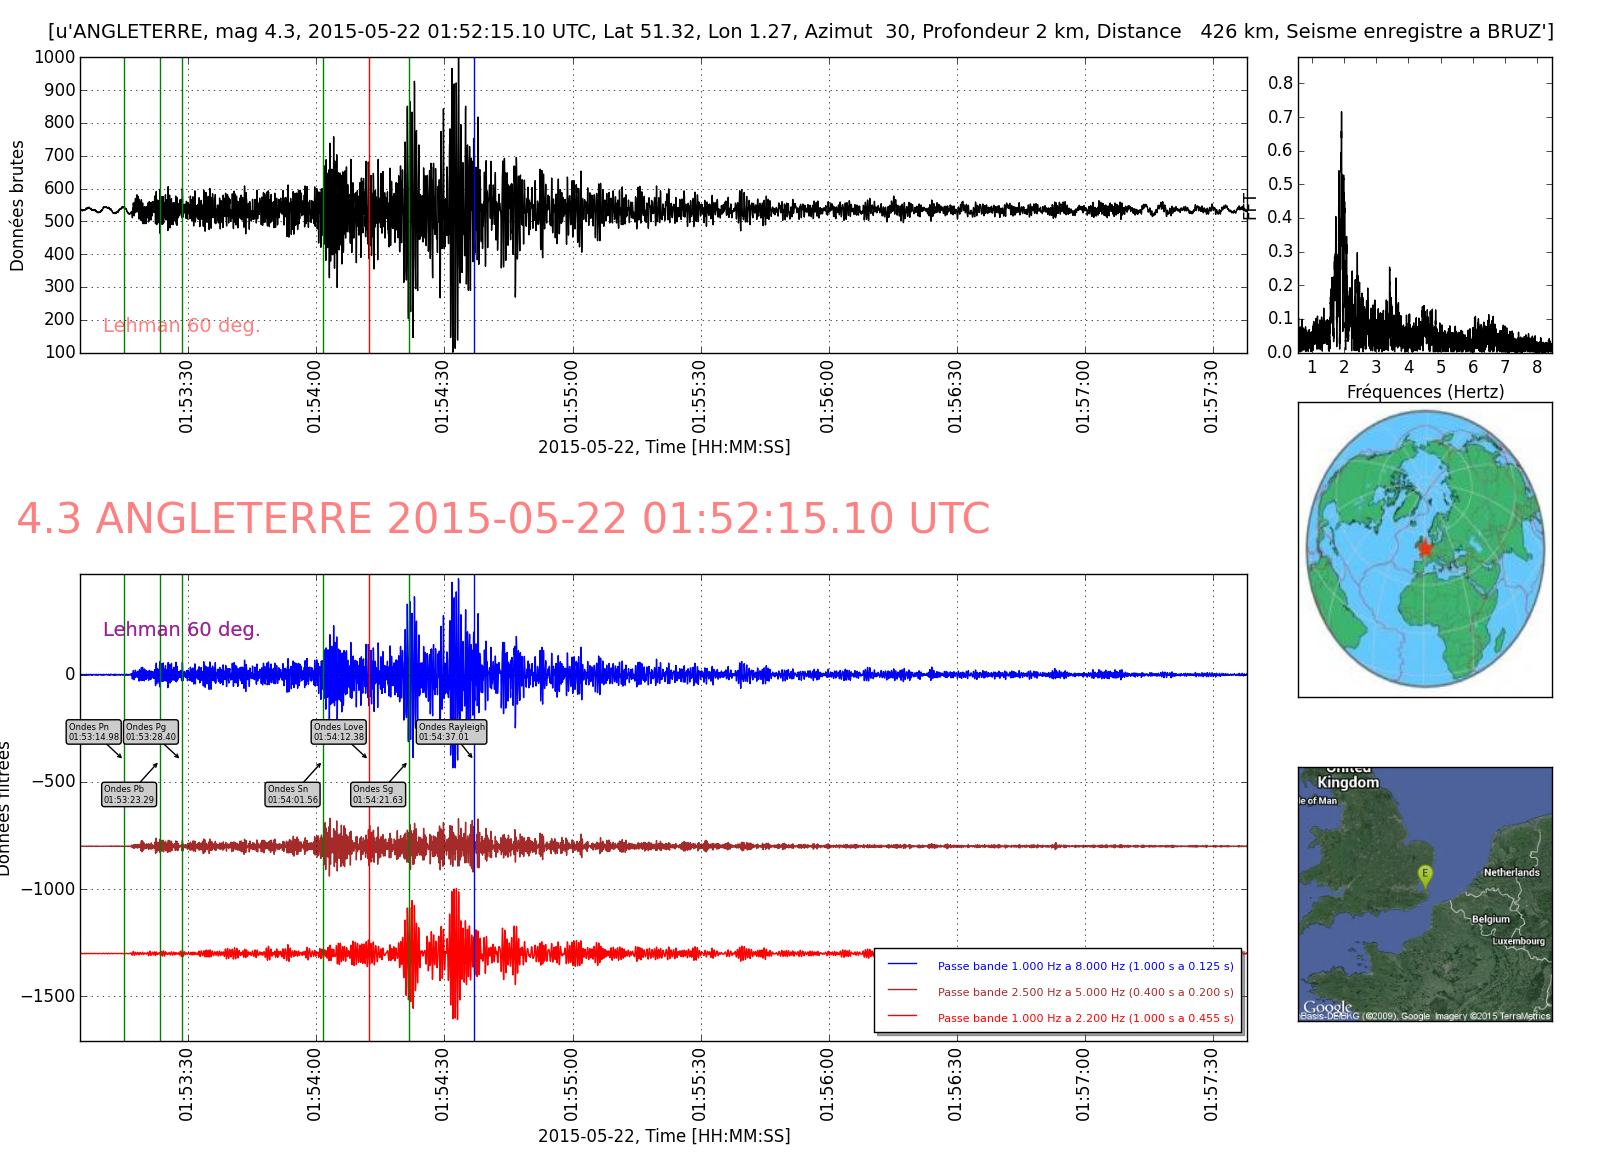Click the large pink 4.3 ANGLETERRE title

pos(503,519)
